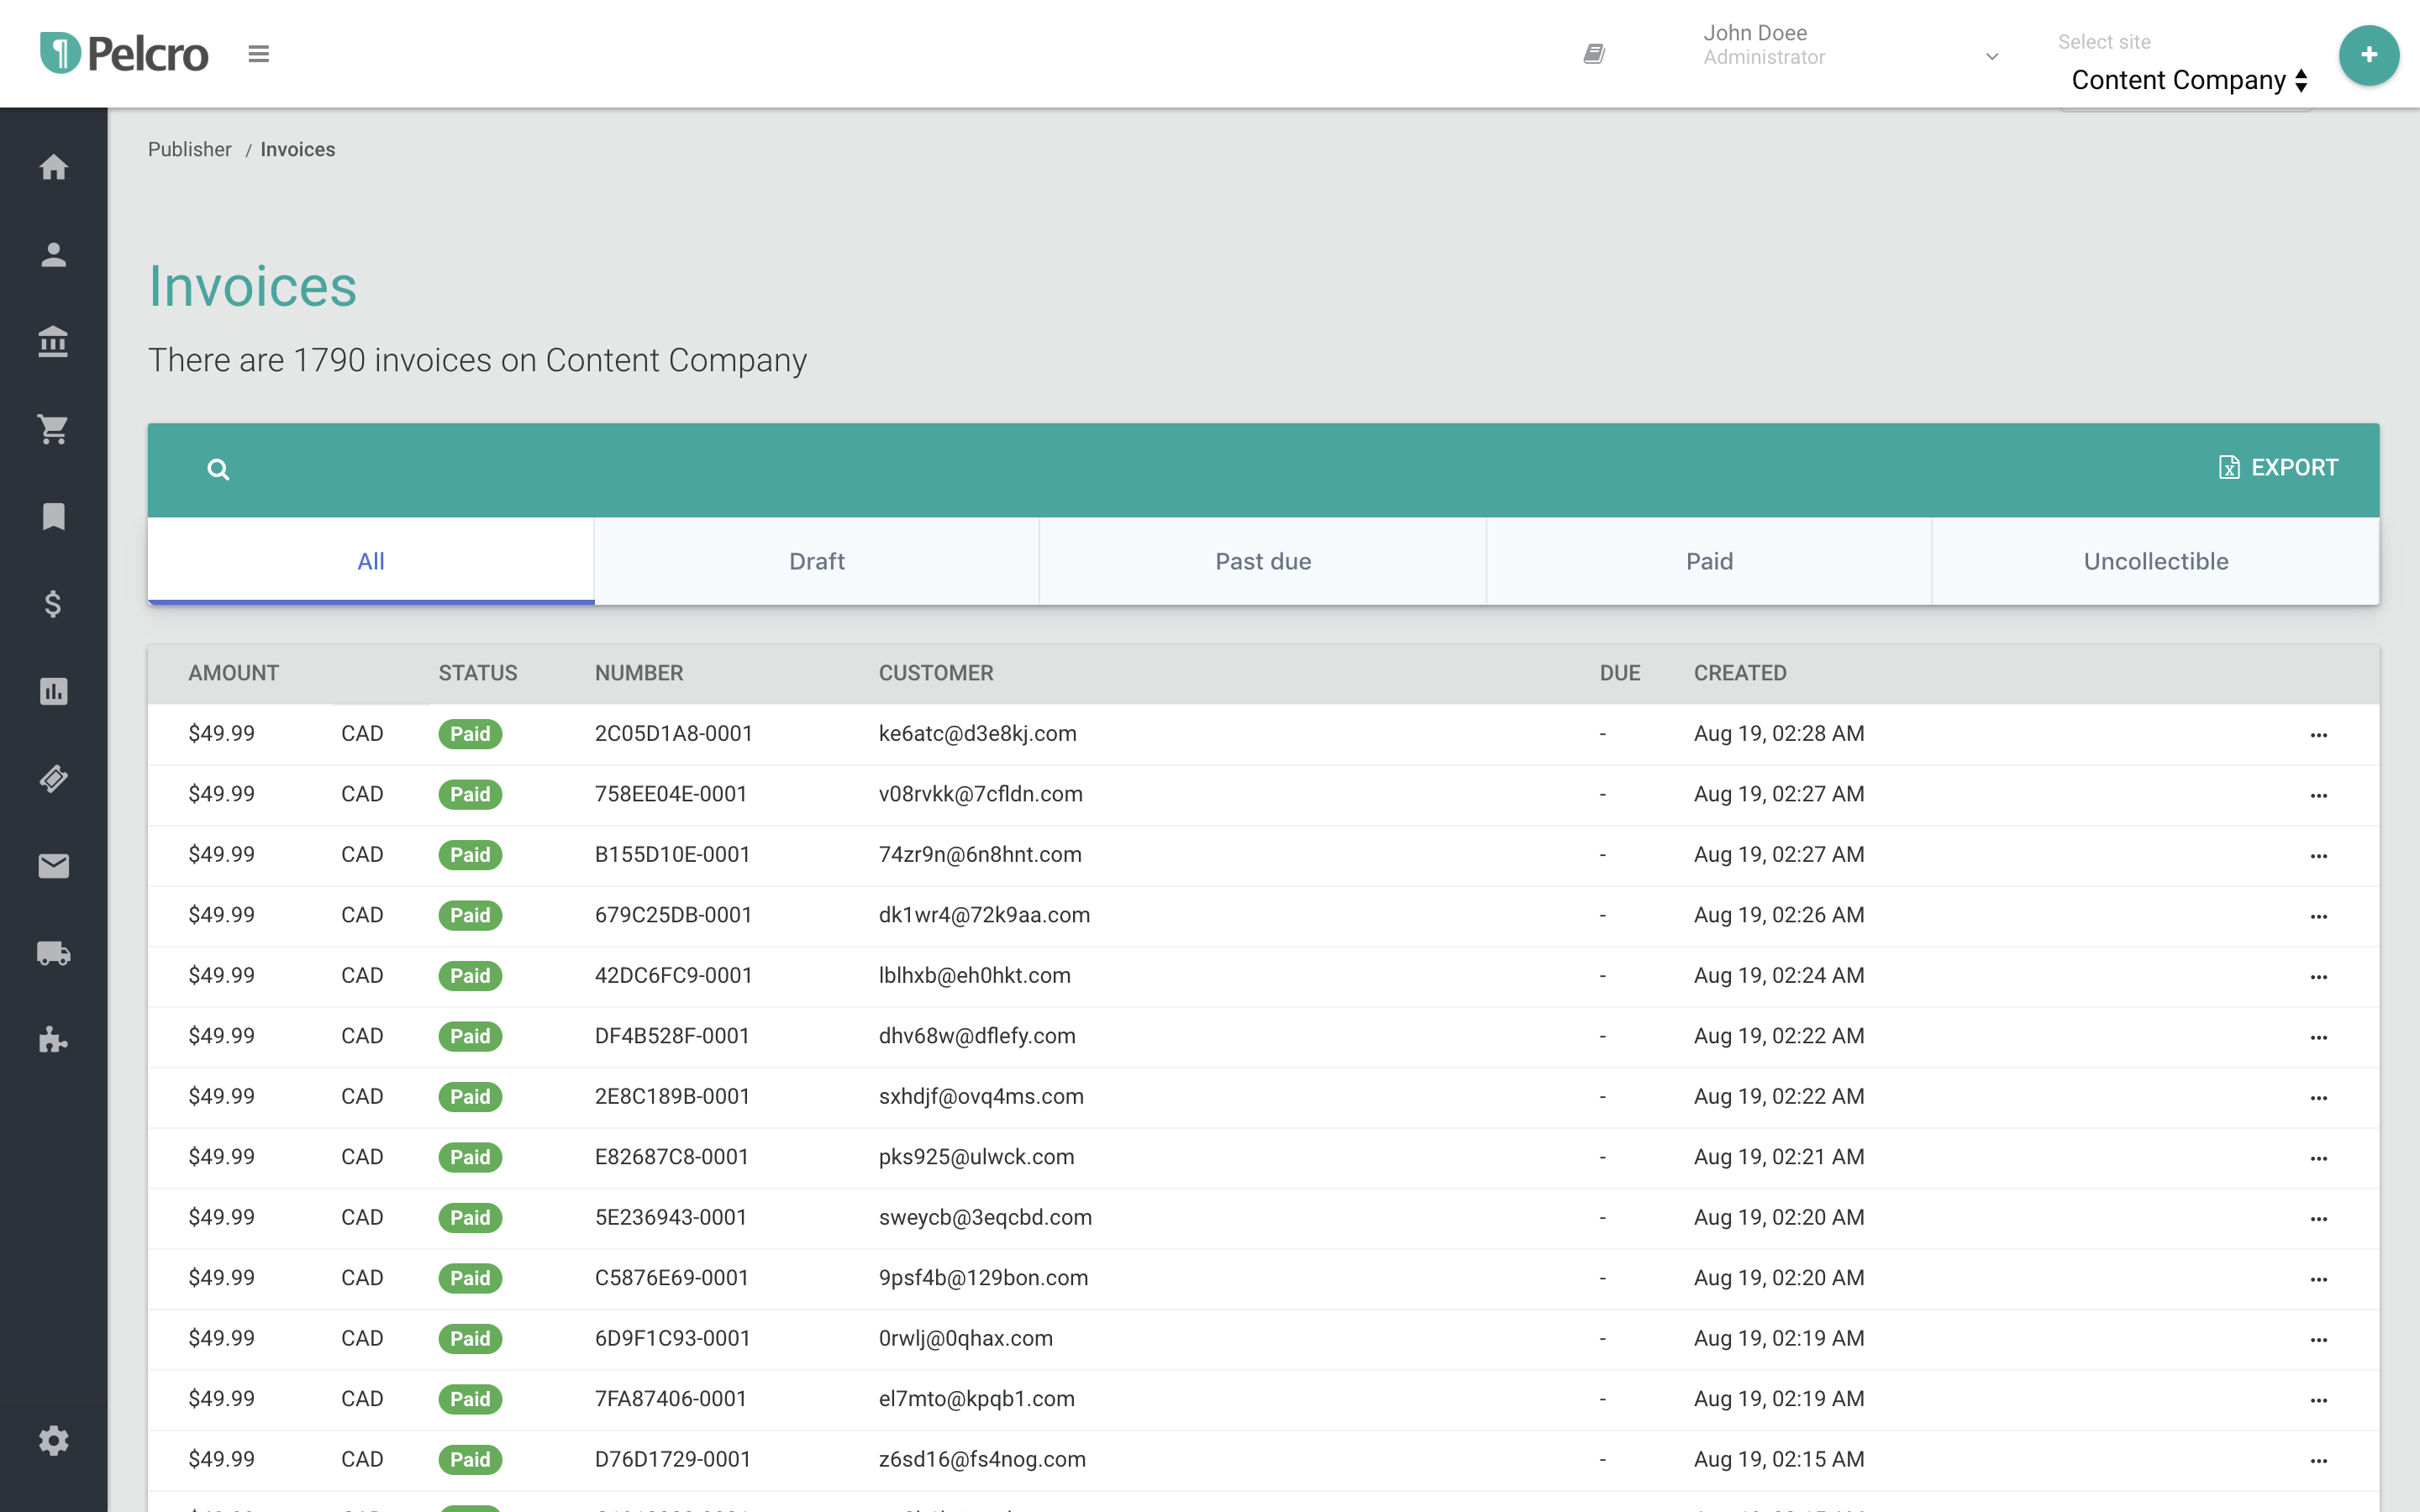Open the puzzle piece integrations icon
Image resolution: width=2420 pixels, height=1512 pixels.
tap(54, 1040)
